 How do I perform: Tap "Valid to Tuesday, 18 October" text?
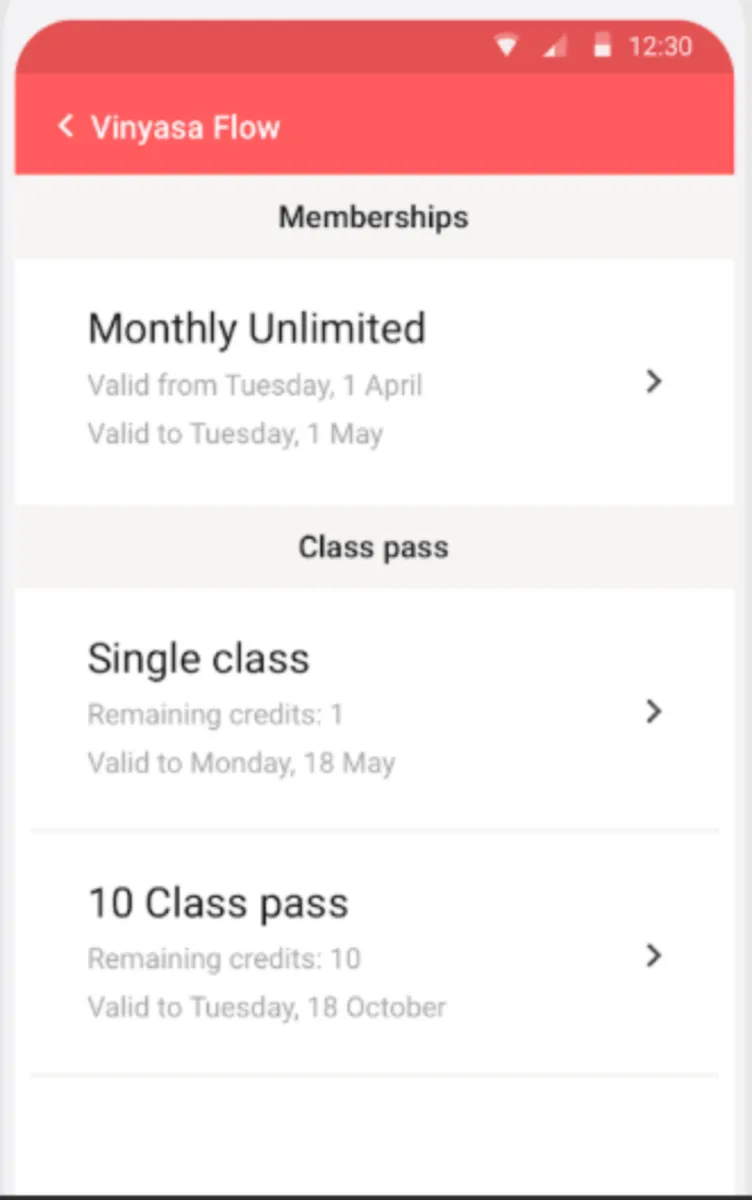(267, 1007)
